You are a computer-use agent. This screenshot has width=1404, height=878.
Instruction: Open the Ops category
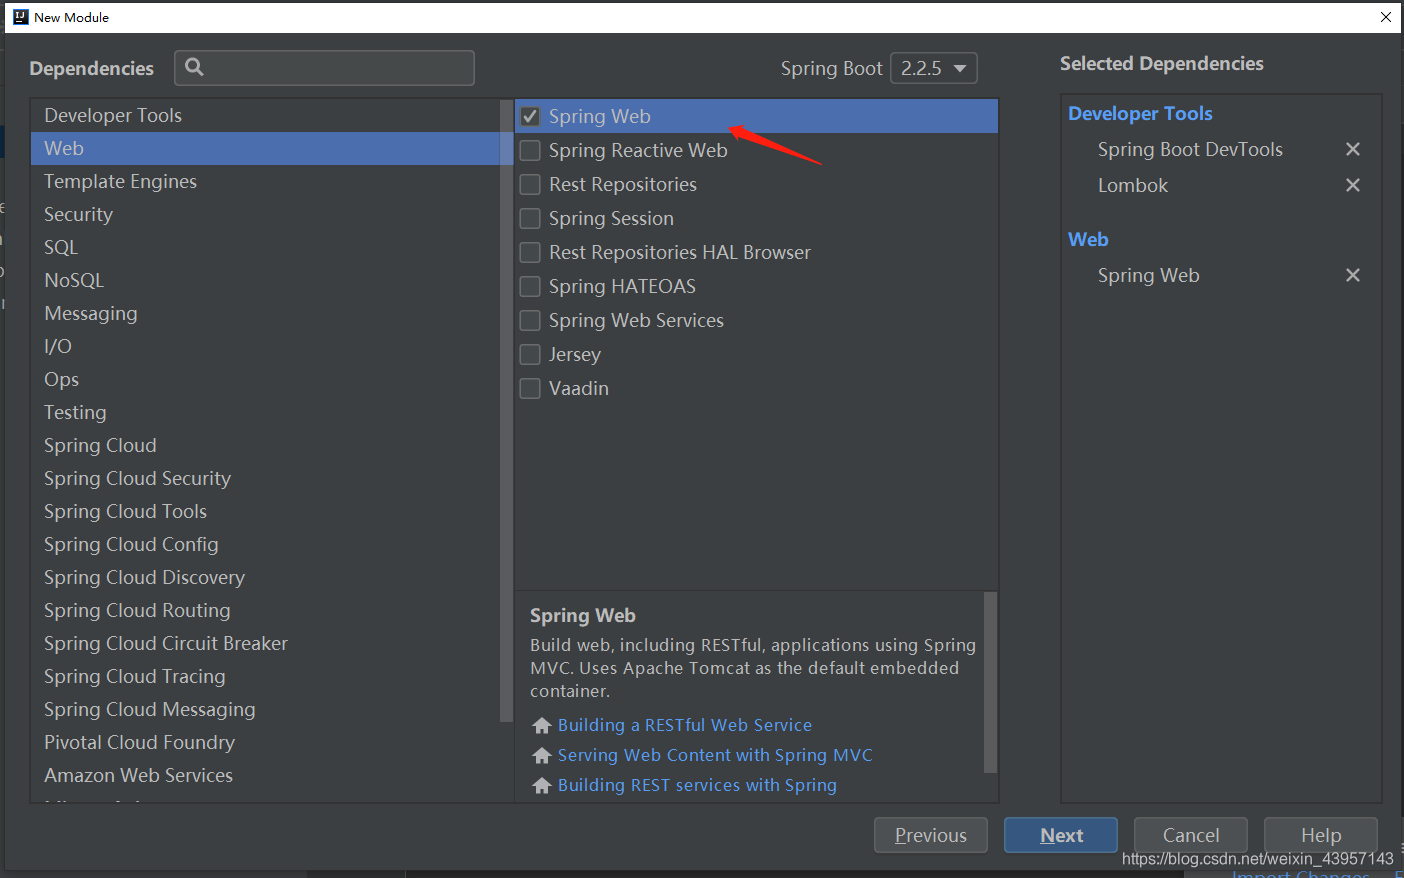coord(265,379)
